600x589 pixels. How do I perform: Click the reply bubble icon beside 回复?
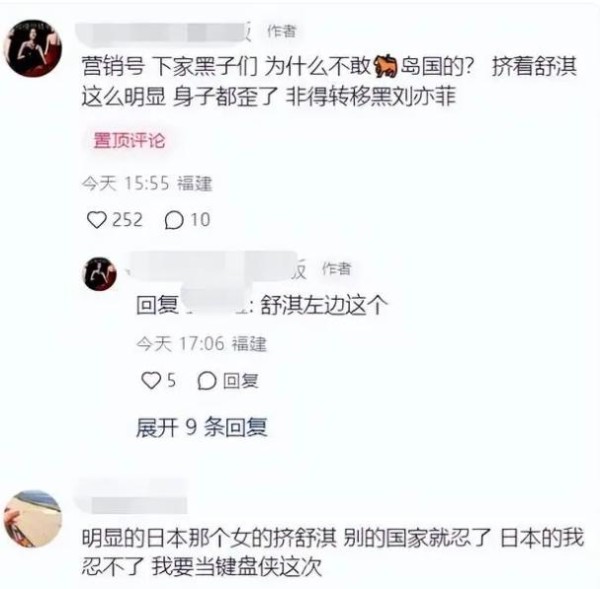tap(207, 381)
